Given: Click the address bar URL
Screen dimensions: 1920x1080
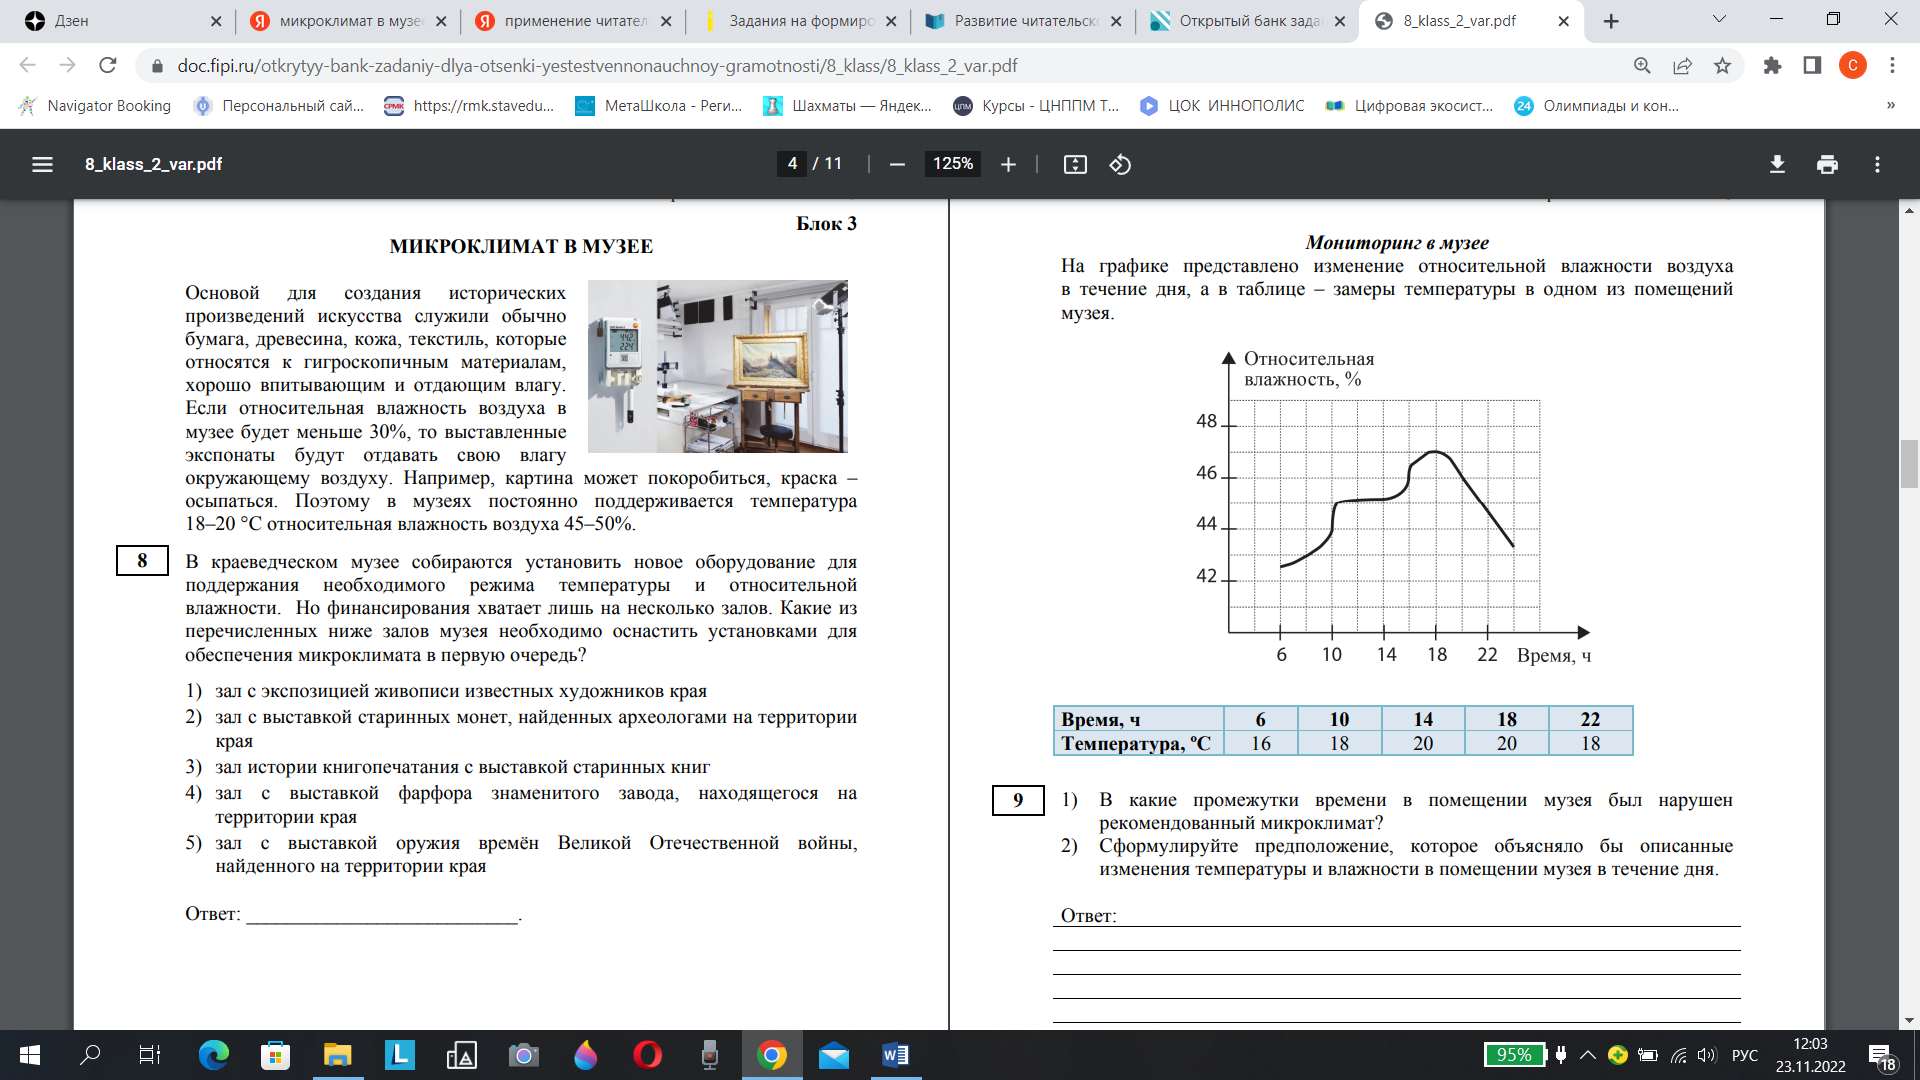Looking at the screenshot, I should (x=597, y=65).
